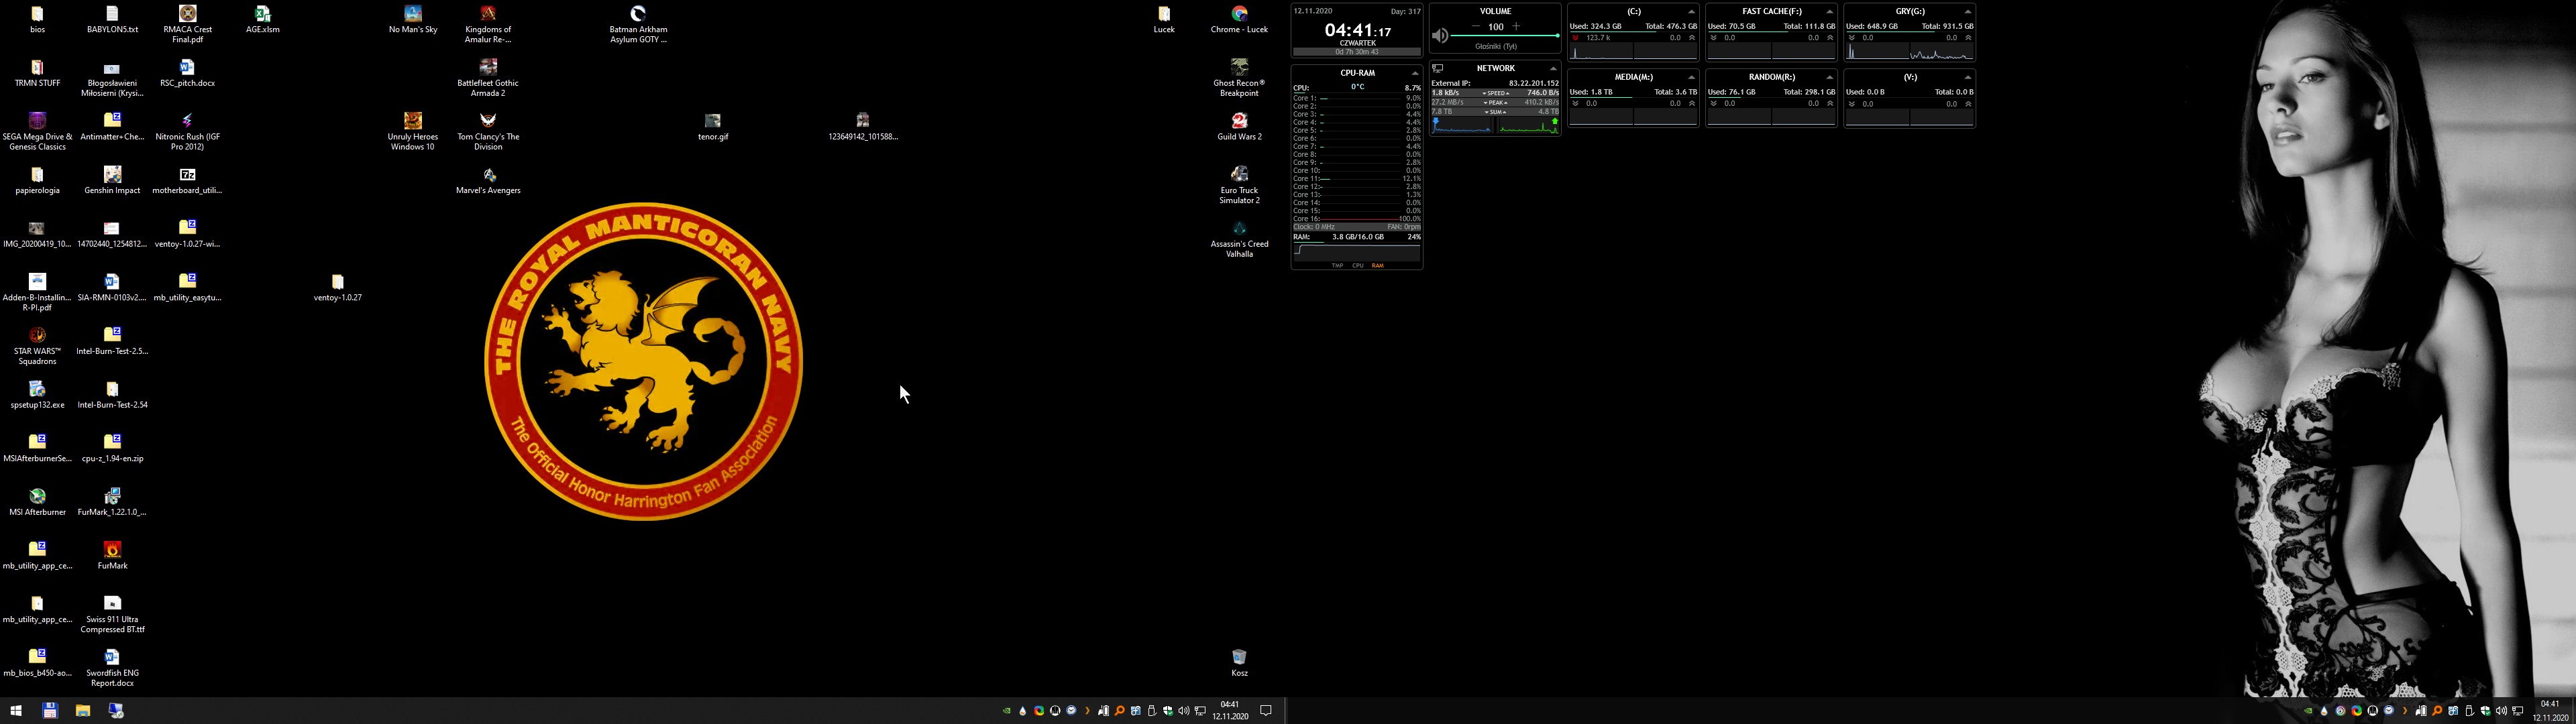Open MSI Afterburner desktop shortcut

click(x=37, y=497)
